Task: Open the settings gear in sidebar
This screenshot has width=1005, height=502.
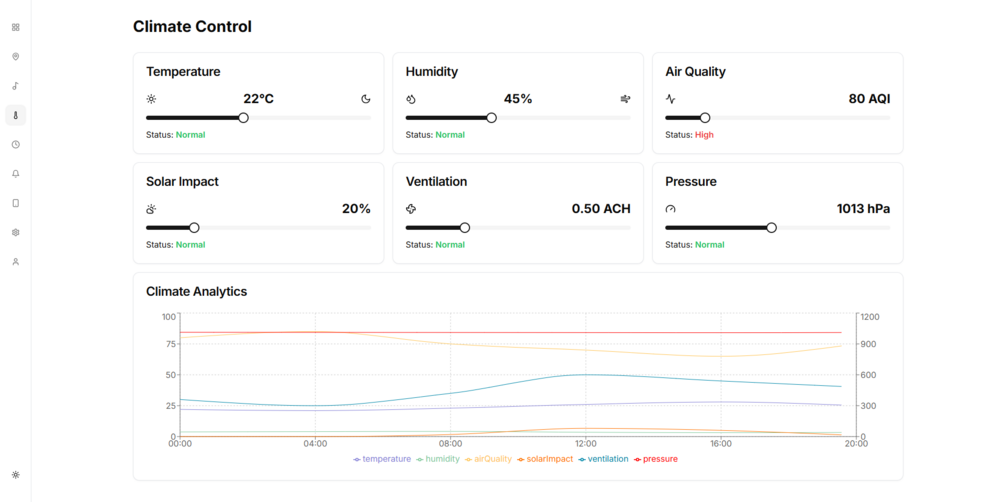Action: tap(15, 232)
